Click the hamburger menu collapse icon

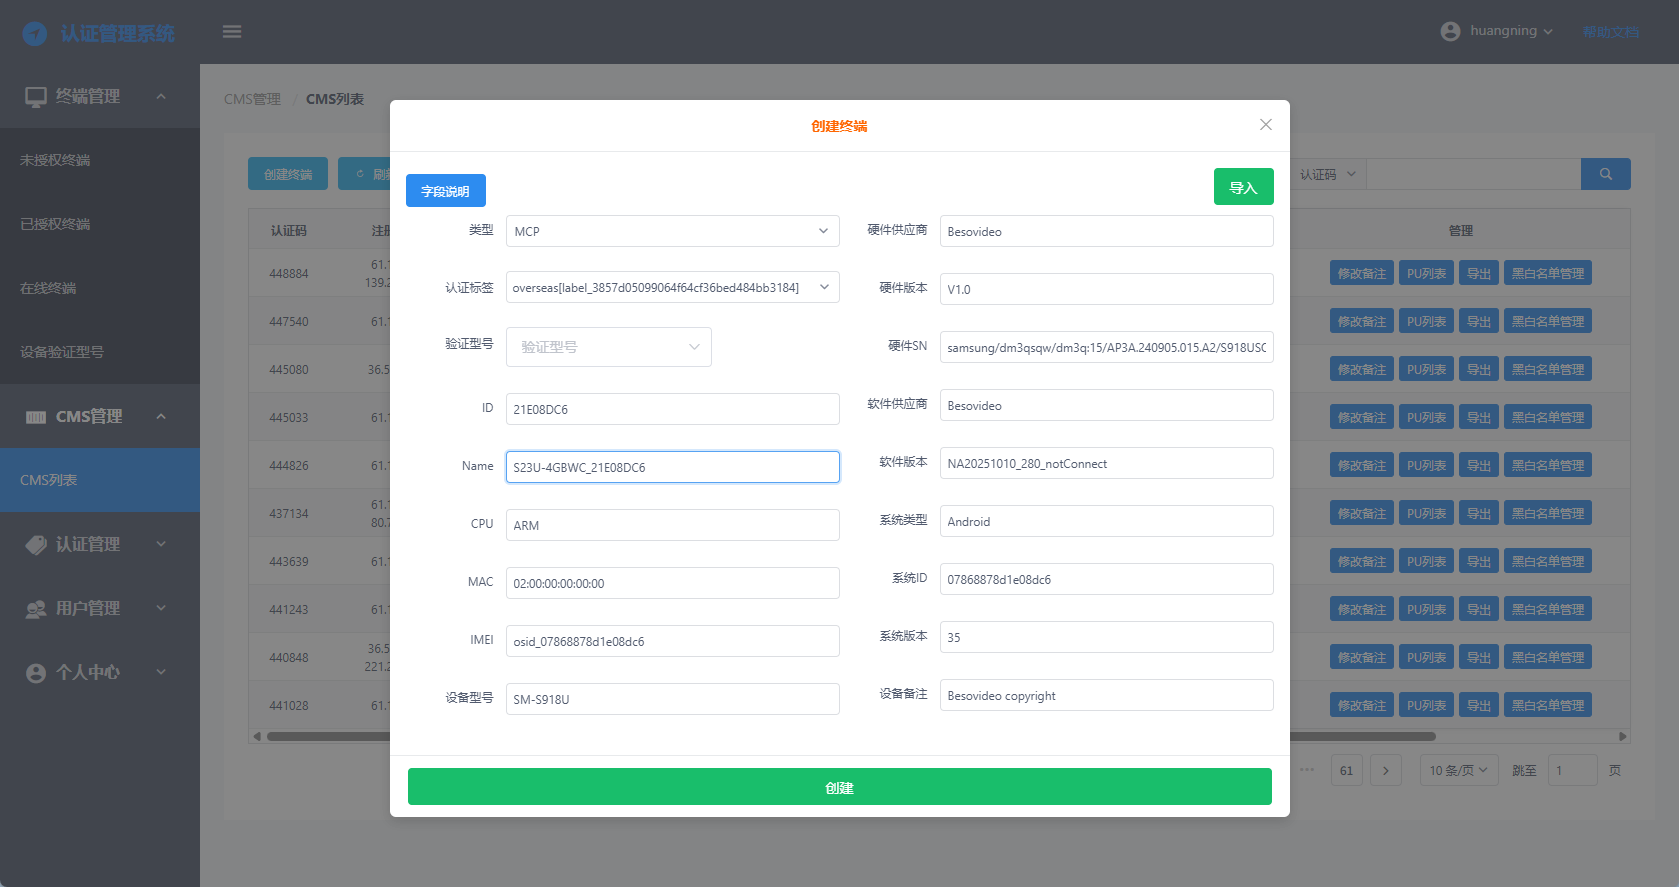[232, 32]
